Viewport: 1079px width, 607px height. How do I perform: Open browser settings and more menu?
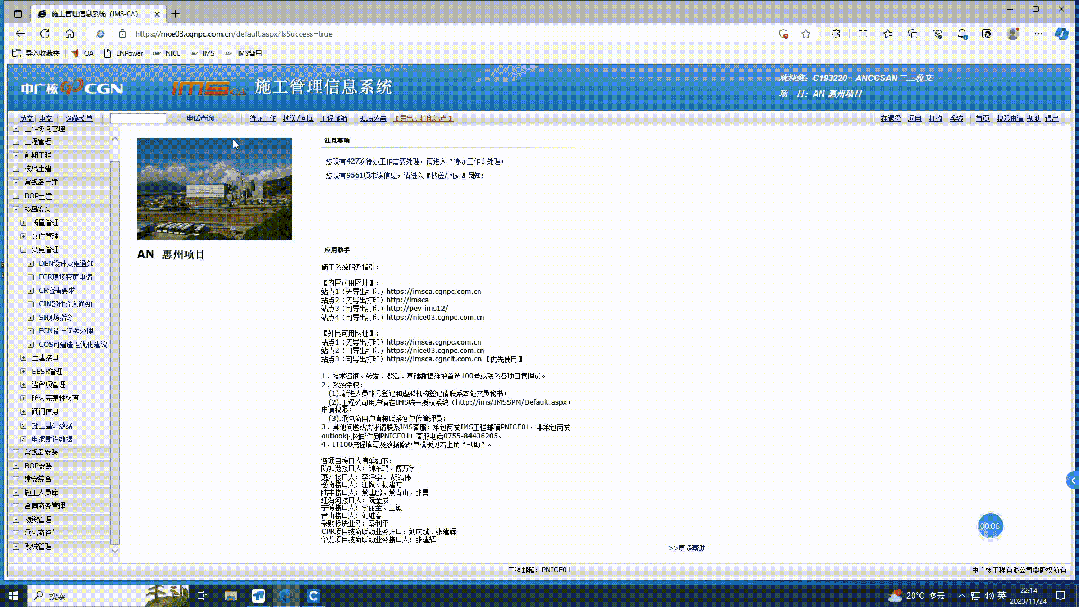click(1038, 33)
